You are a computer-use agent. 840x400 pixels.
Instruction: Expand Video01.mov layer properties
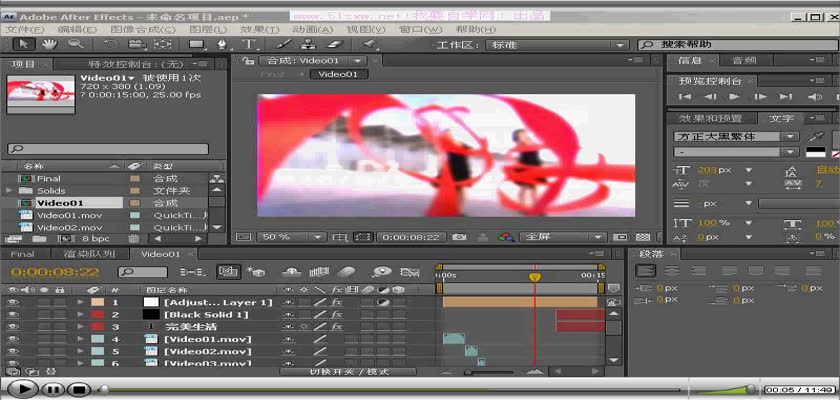80,339
